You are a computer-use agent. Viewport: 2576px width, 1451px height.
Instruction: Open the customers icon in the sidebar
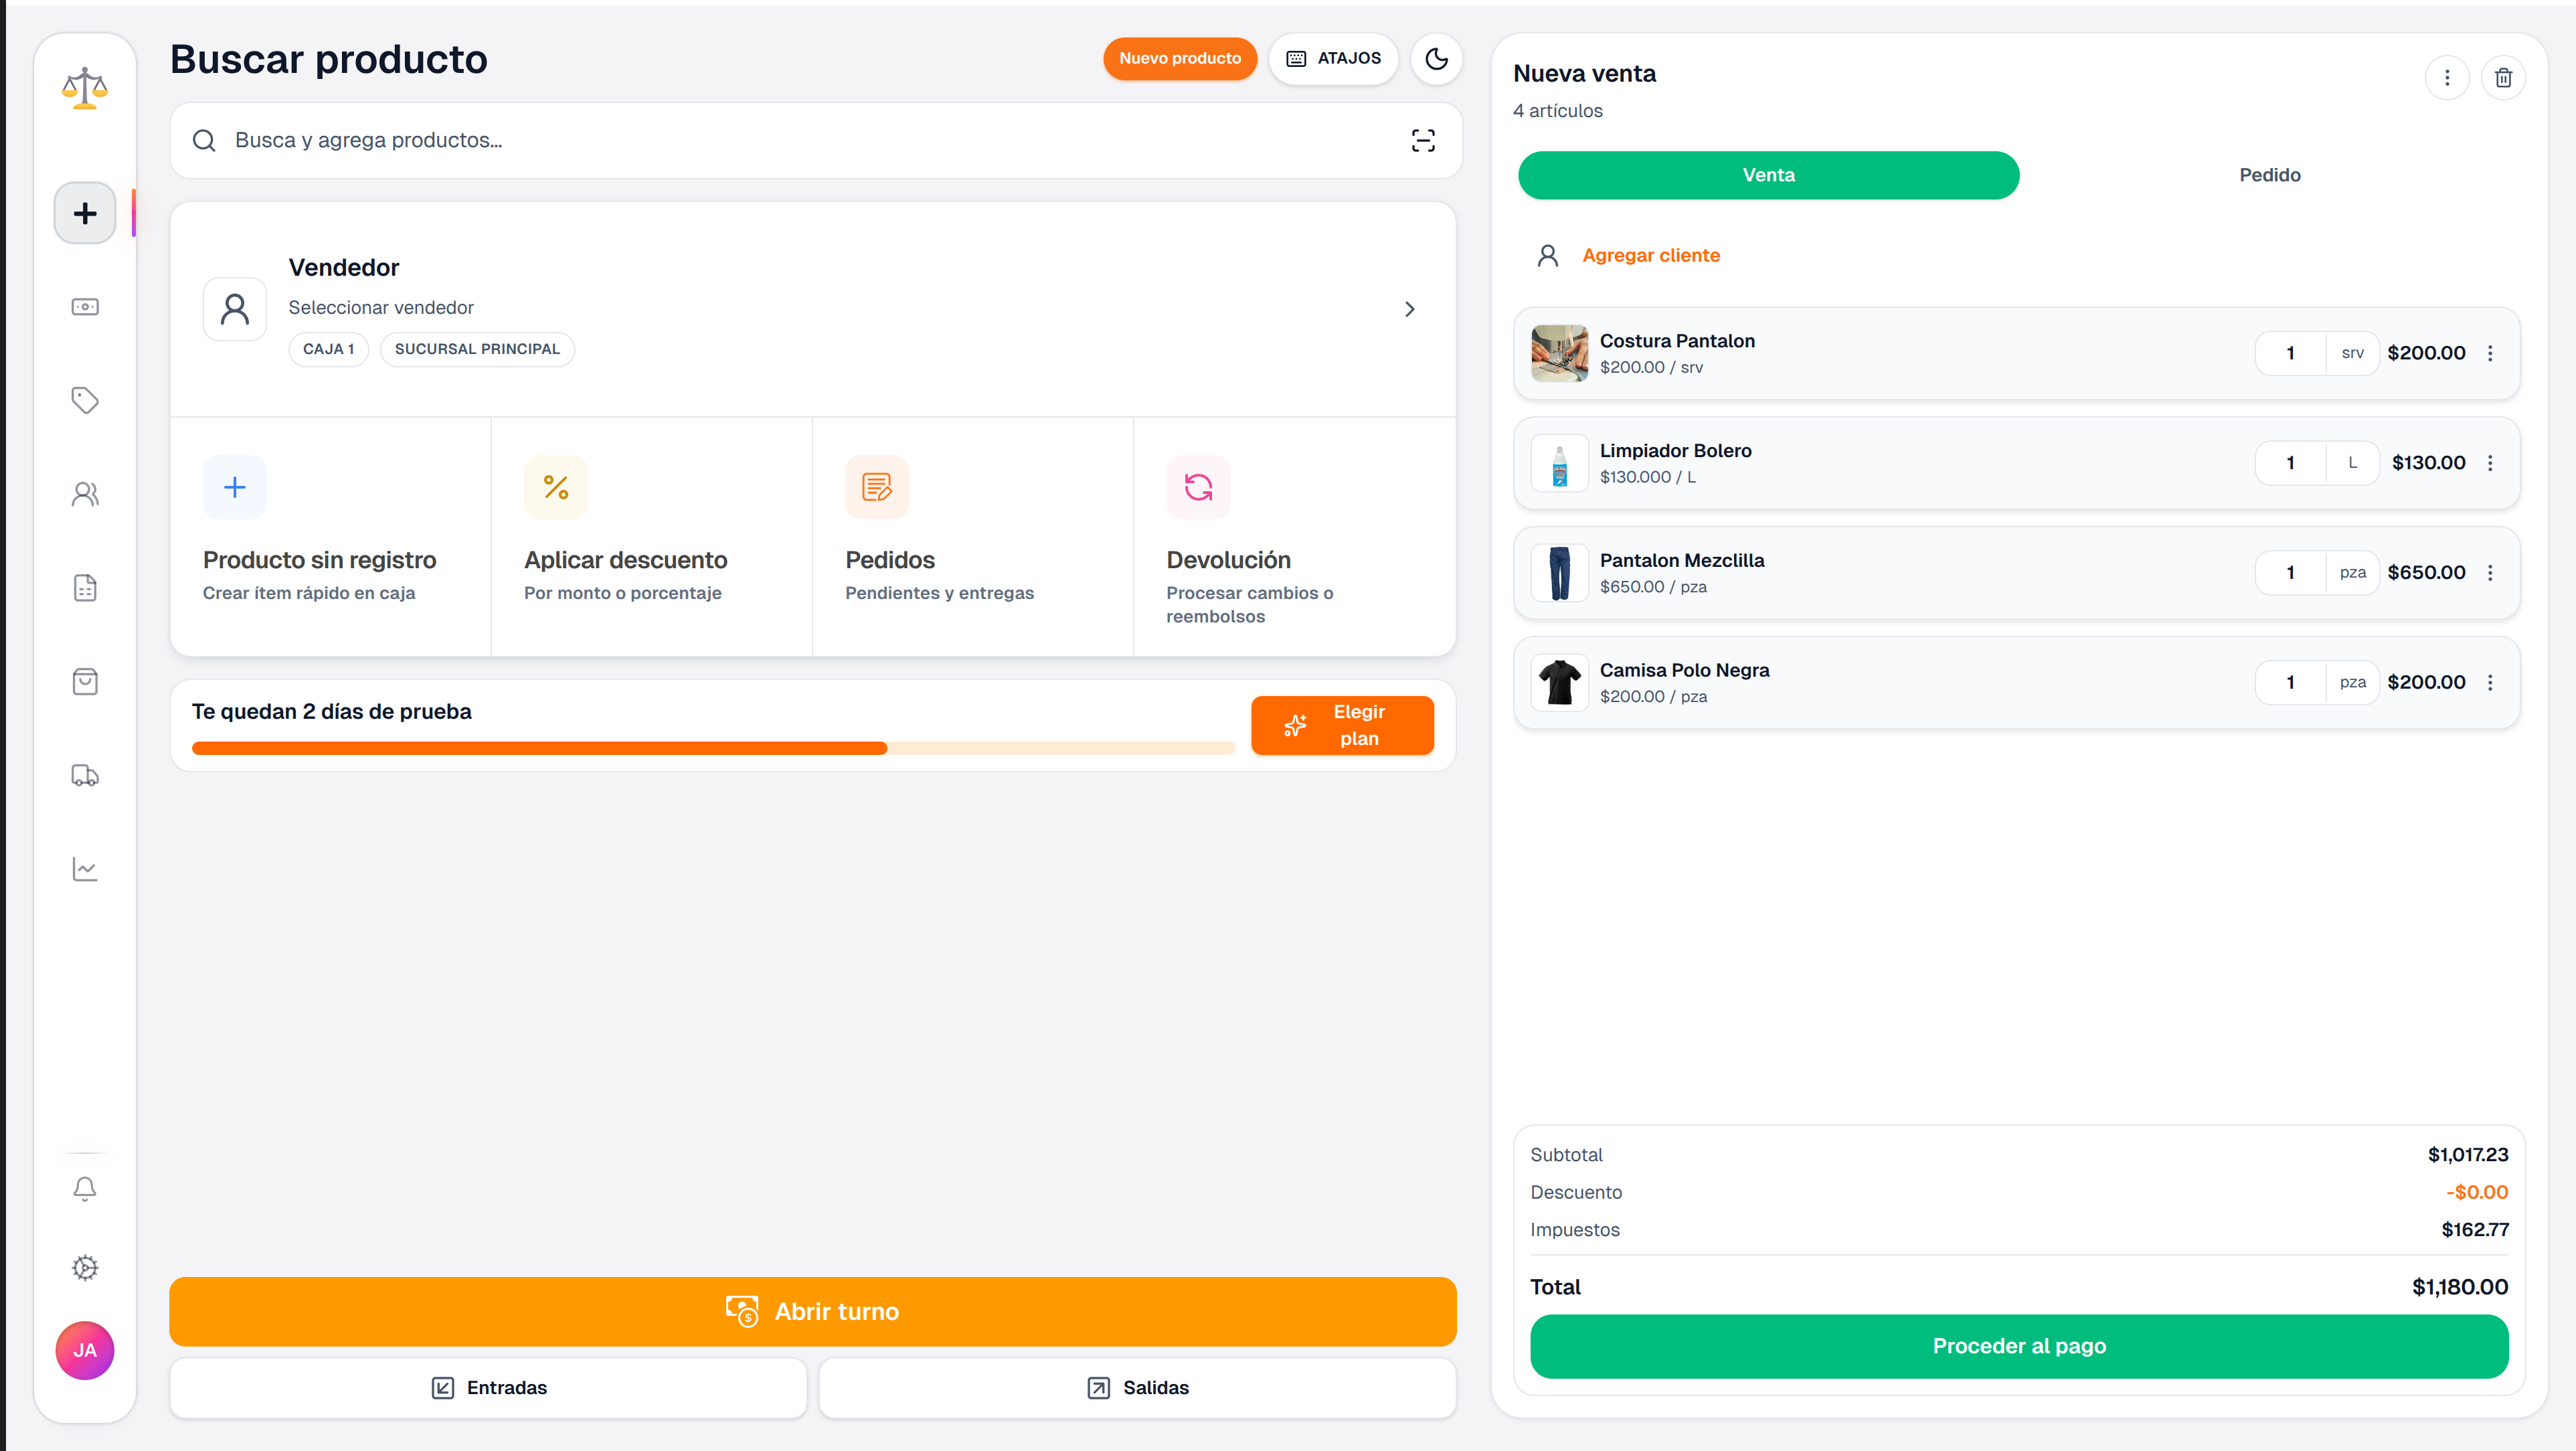85,494
